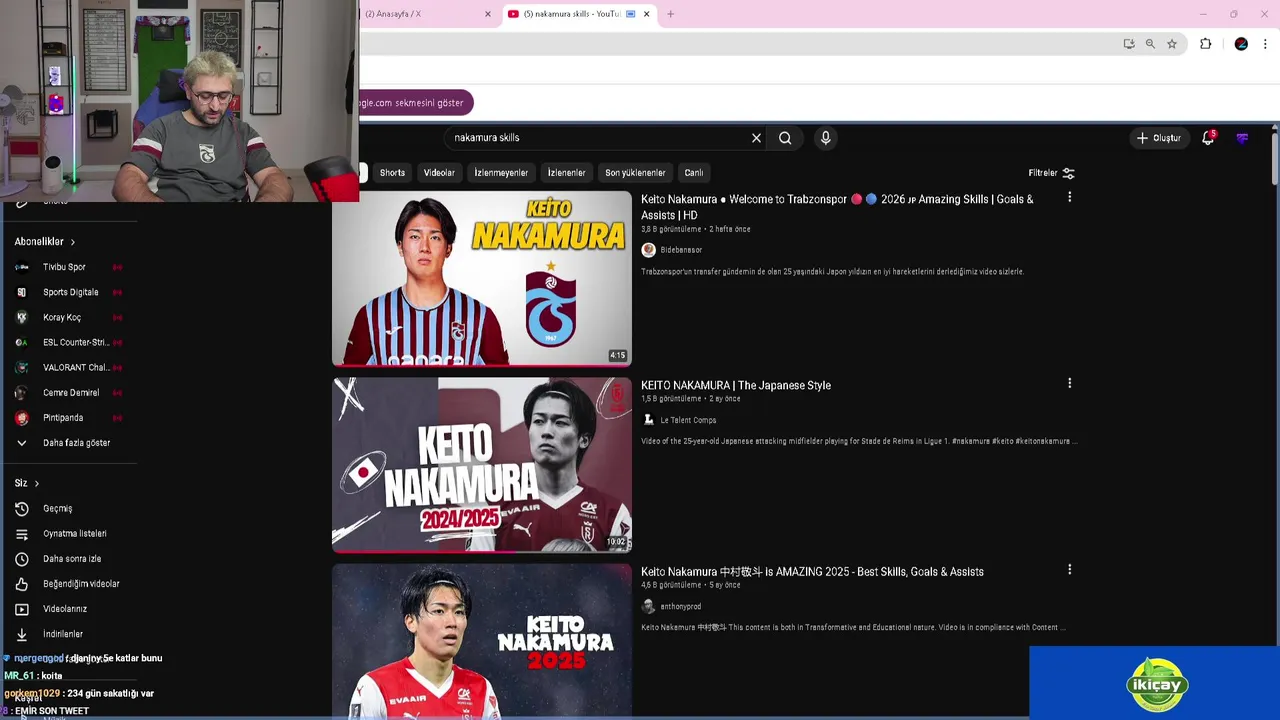Play the Keito Nakamura 2024/2025 thumbnail

tap(482, 465)
